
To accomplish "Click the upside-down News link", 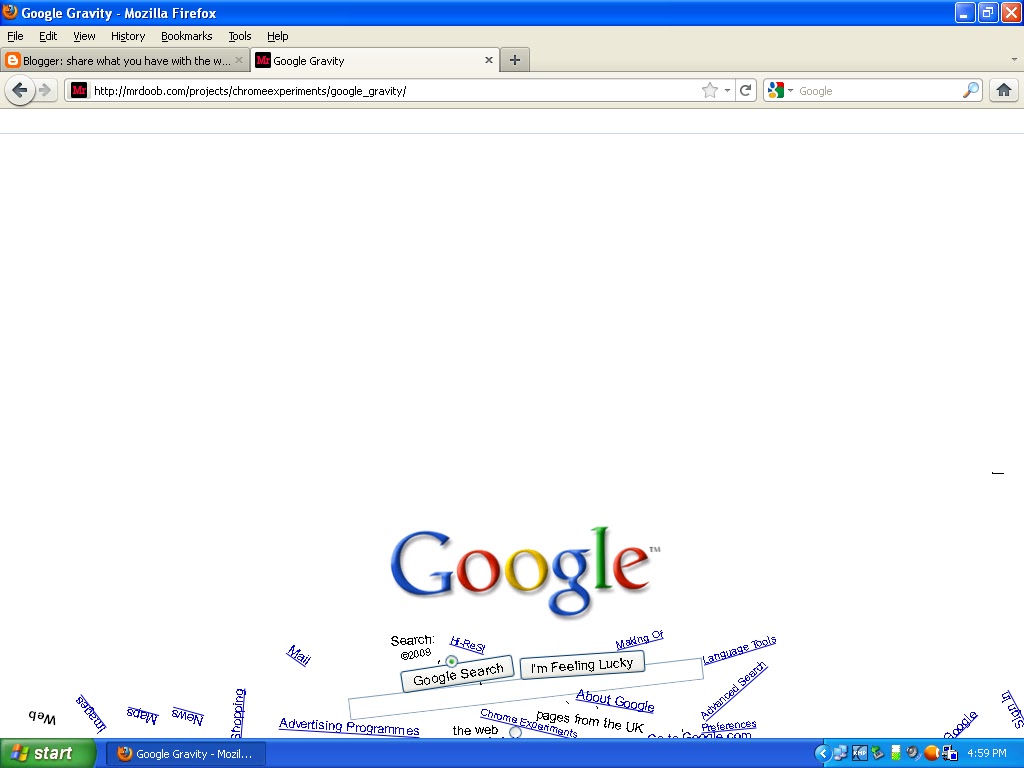I will tap(187, 716).
